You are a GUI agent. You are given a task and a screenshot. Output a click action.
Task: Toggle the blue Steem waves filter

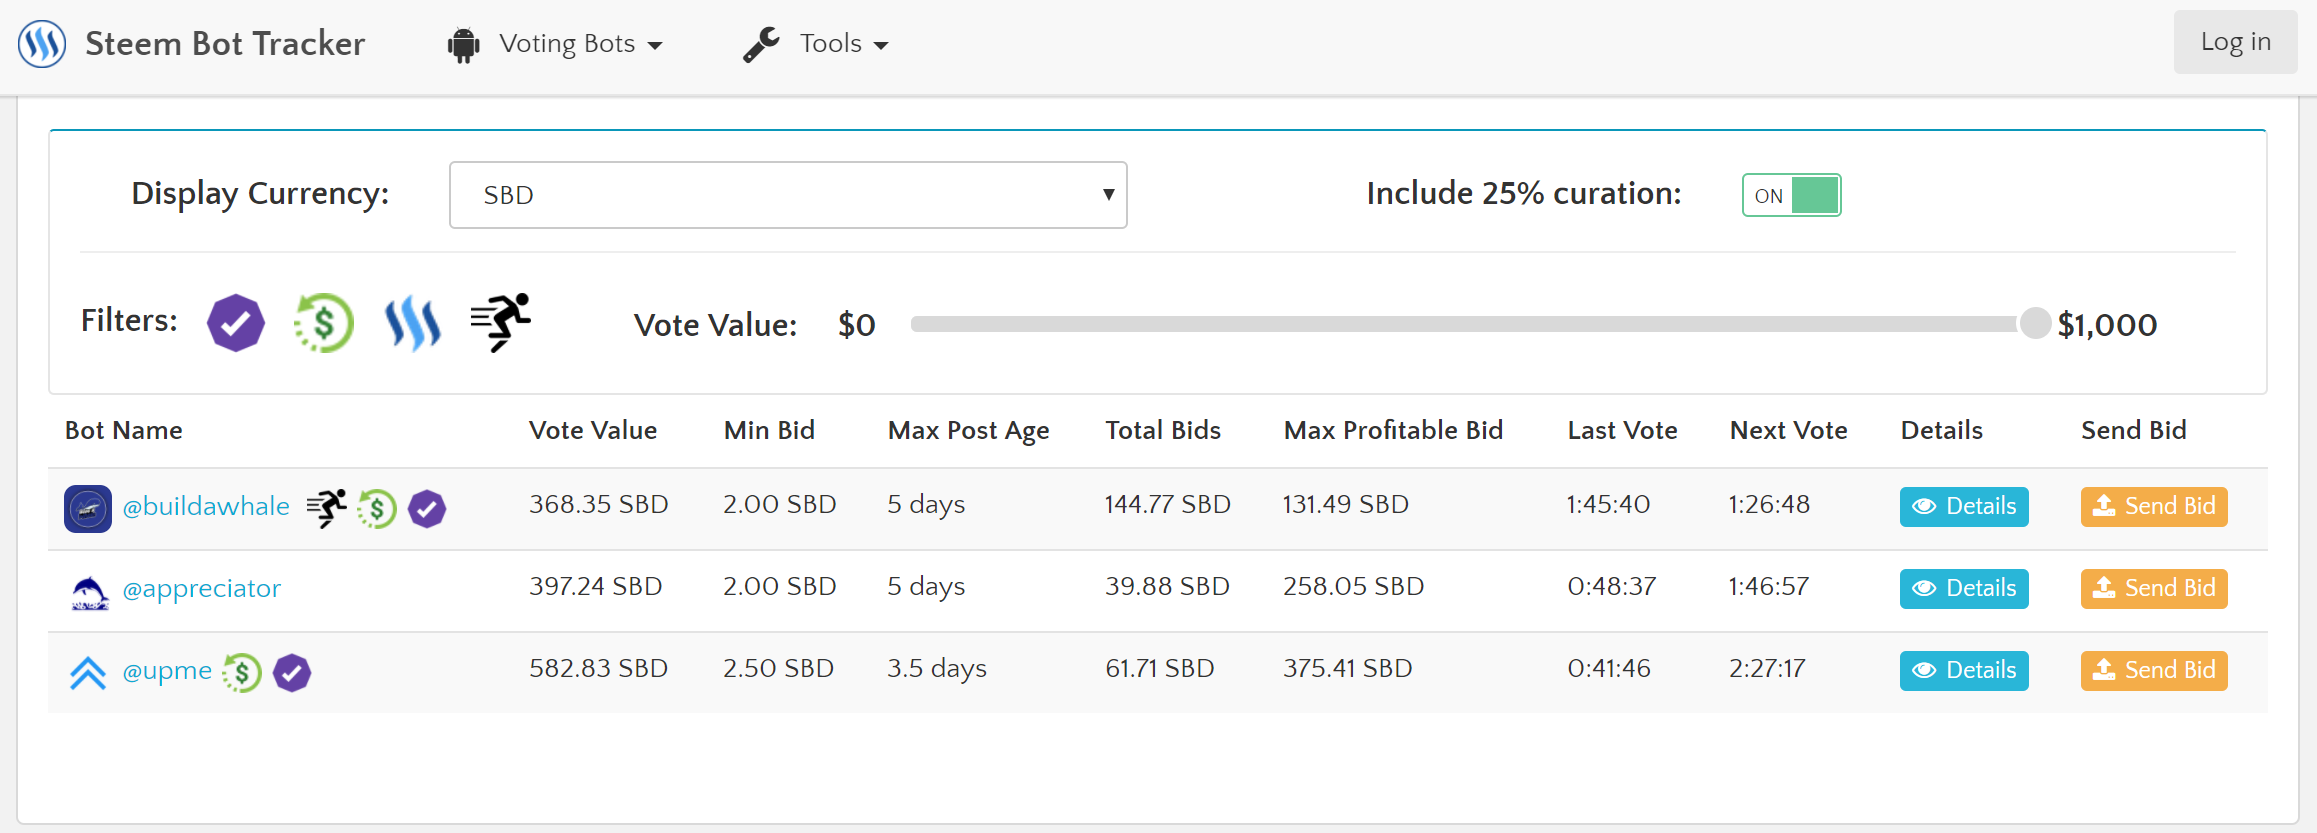pyautogui.click(x=412, y=323)
